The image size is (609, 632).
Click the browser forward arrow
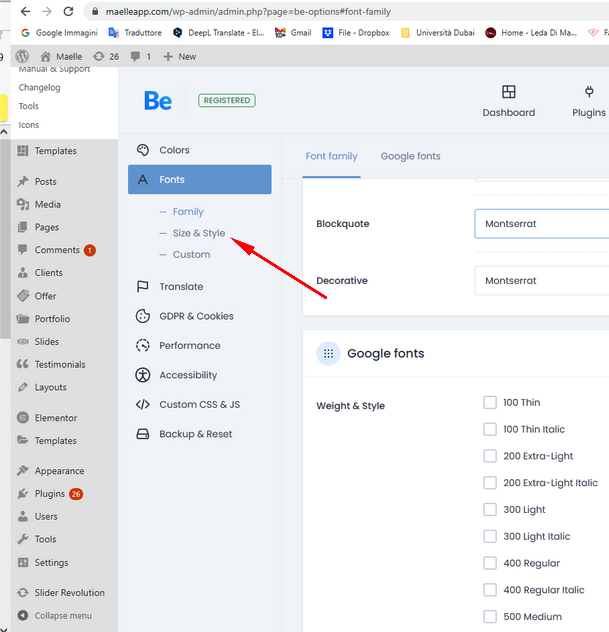(x=47, y=12)
